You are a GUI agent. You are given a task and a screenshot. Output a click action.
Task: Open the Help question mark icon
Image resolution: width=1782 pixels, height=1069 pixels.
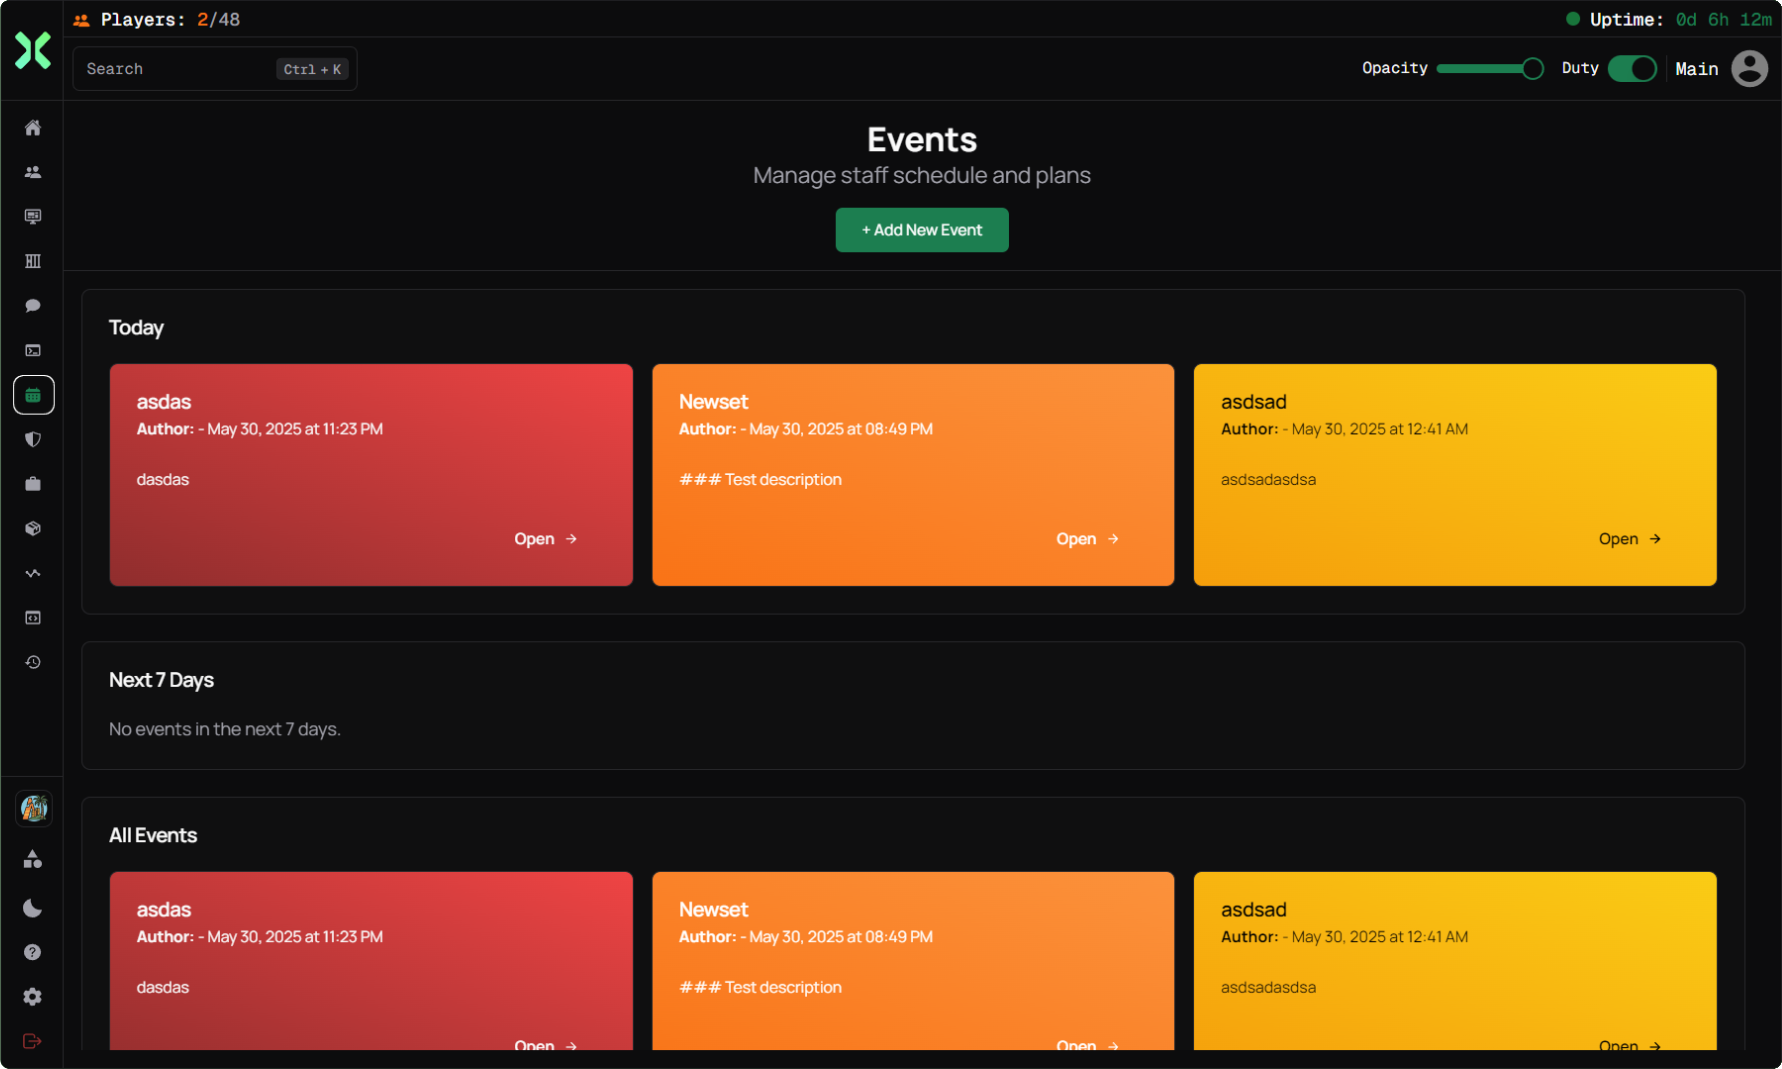[x=32, y=951]
